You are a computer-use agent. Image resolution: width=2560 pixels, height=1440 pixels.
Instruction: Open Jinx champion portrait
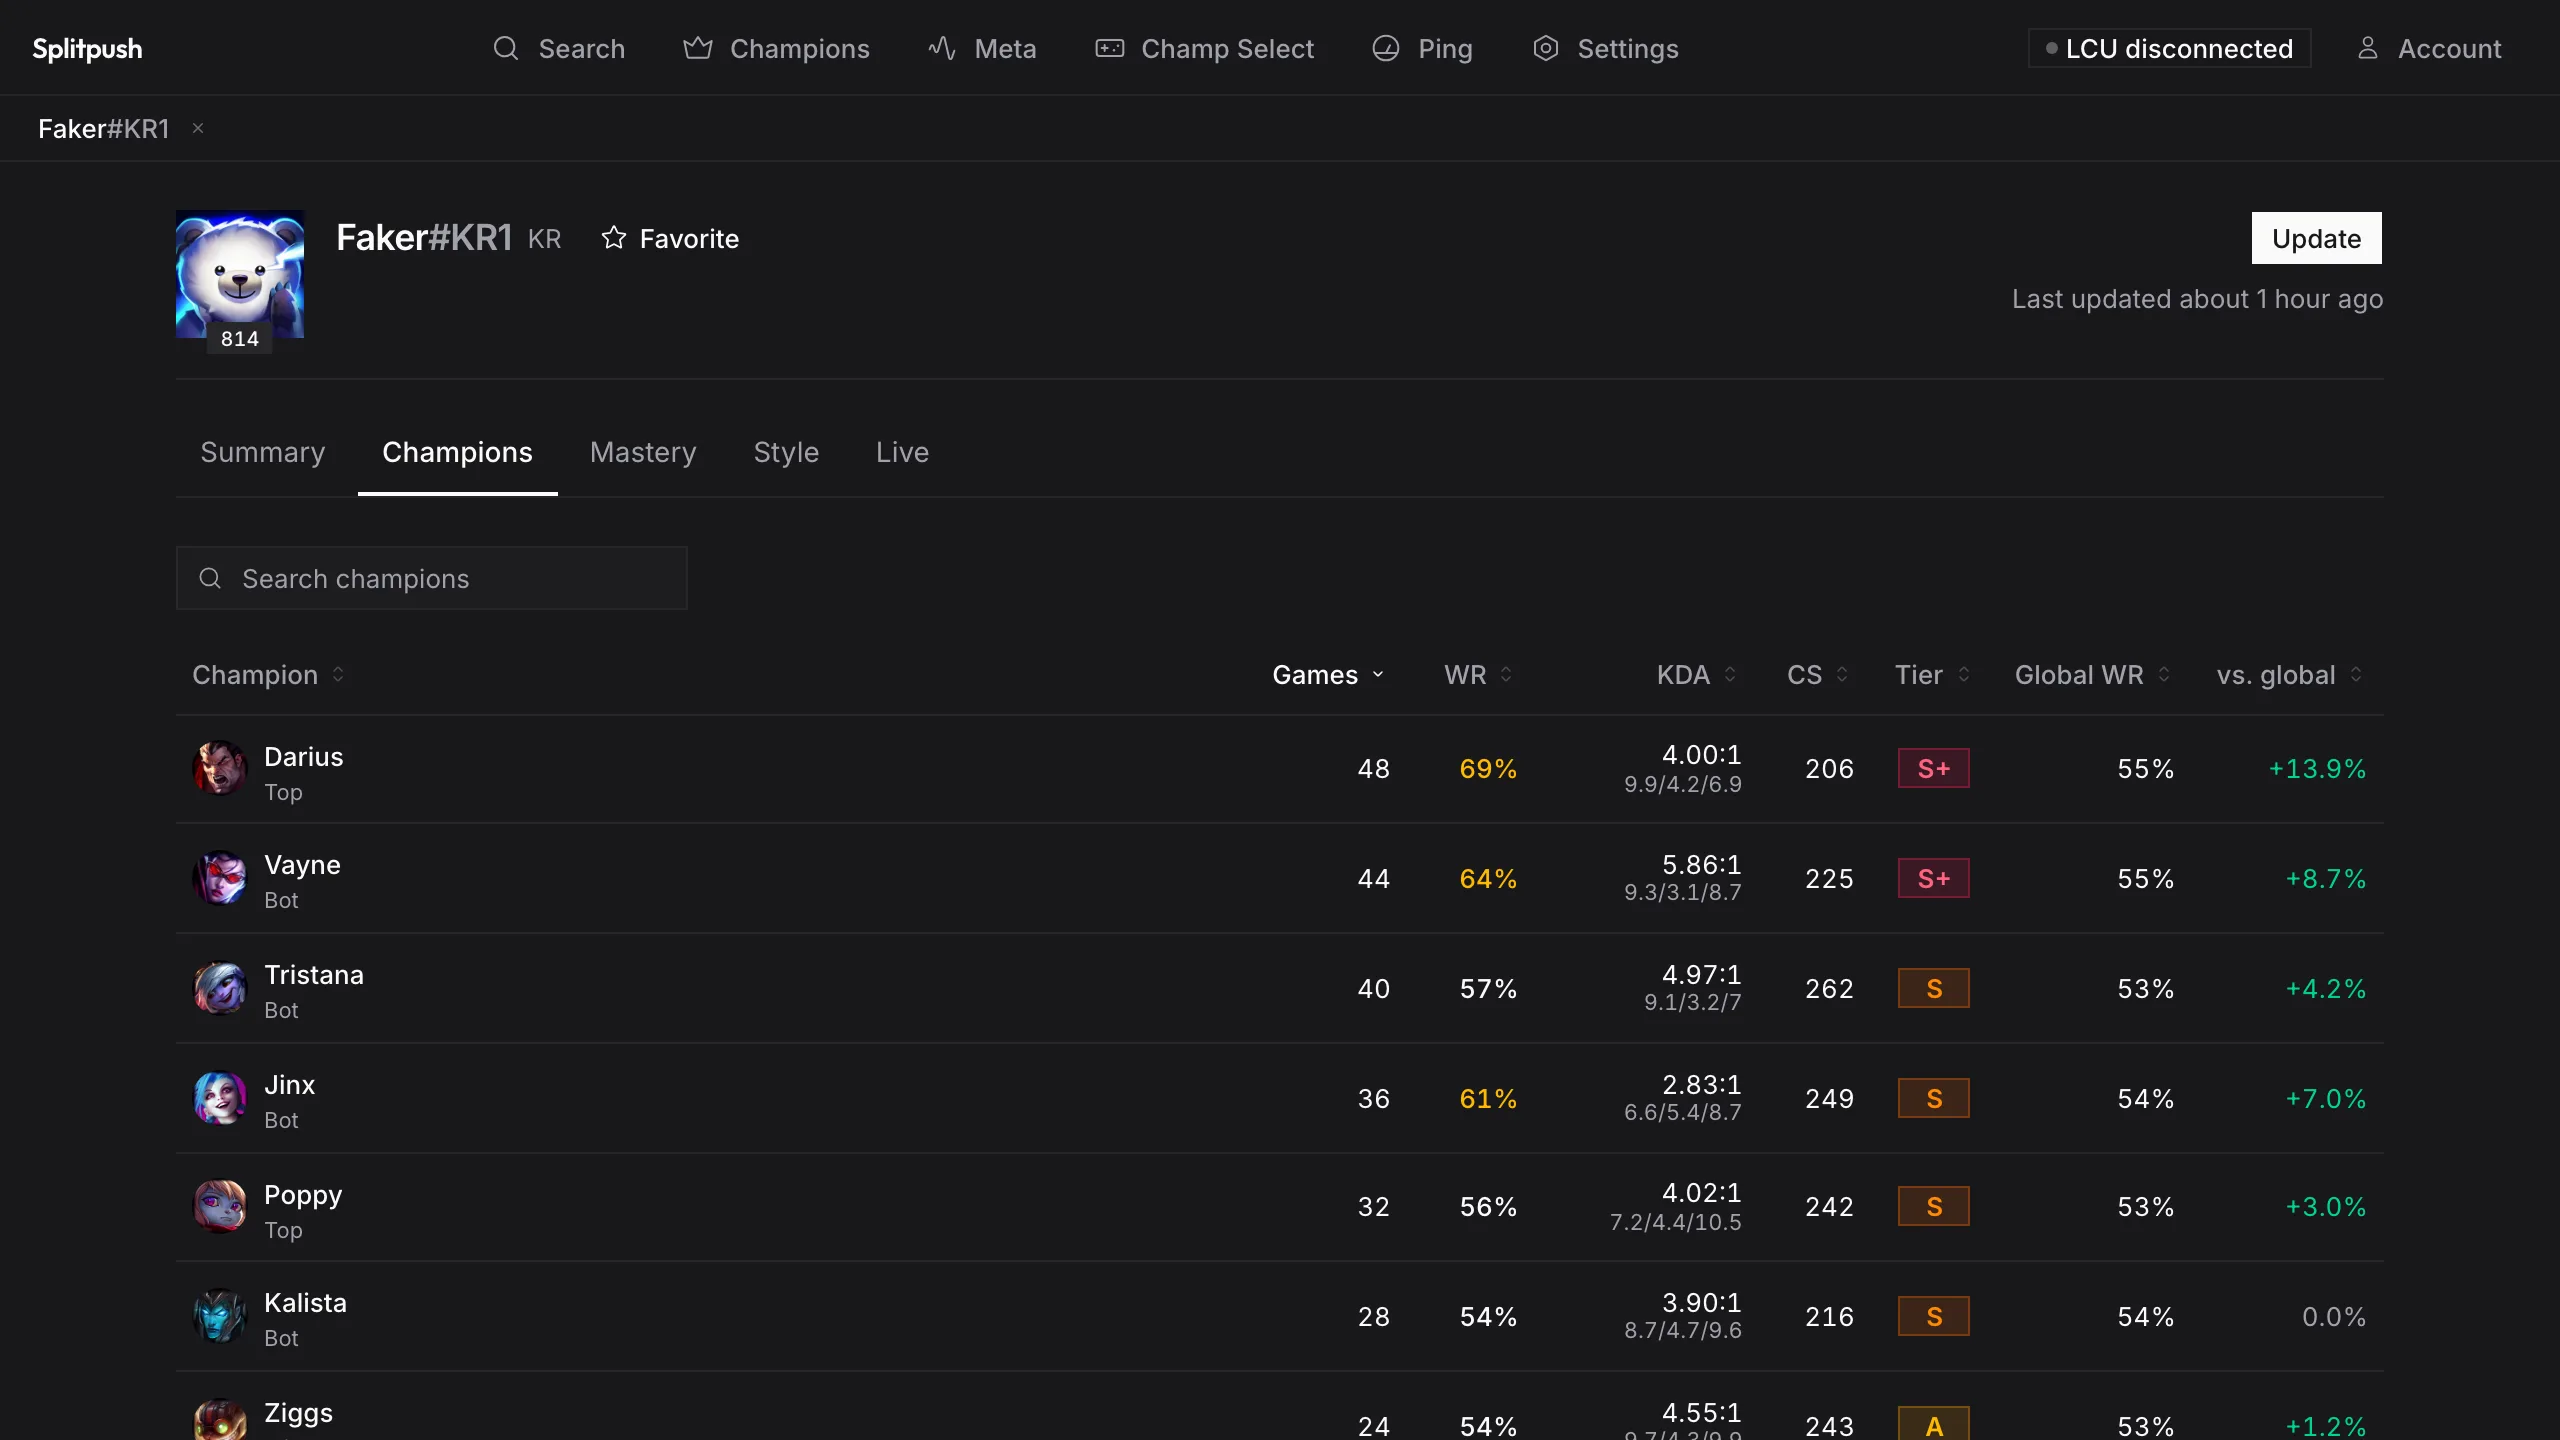(x=220, y=1098)
